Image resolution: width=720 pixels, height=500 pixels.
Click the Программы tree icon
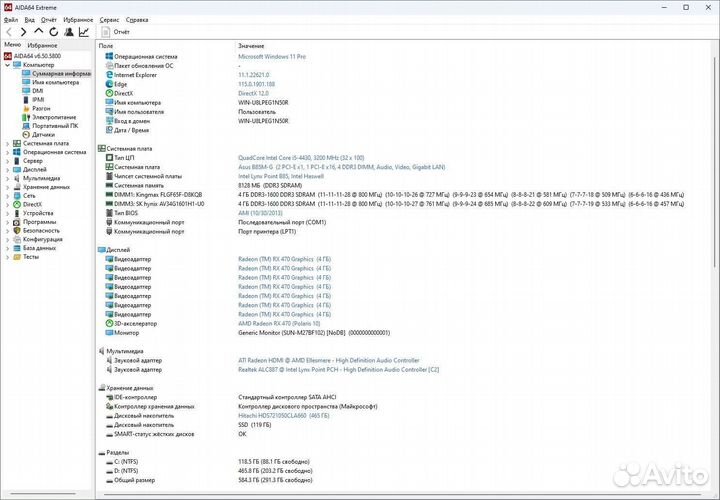[x=17, y=222]
